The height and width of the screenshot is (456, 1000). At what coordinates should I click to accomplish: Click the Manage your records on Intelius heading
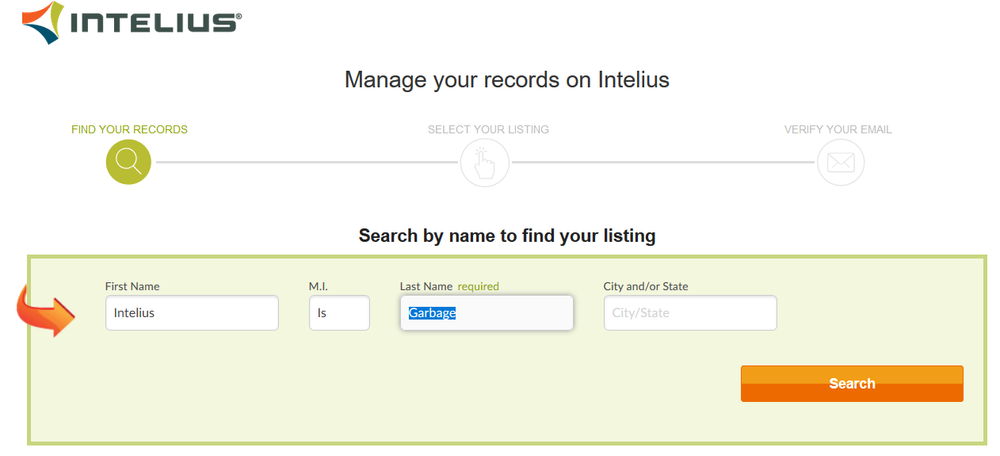[x=507, y=80]
